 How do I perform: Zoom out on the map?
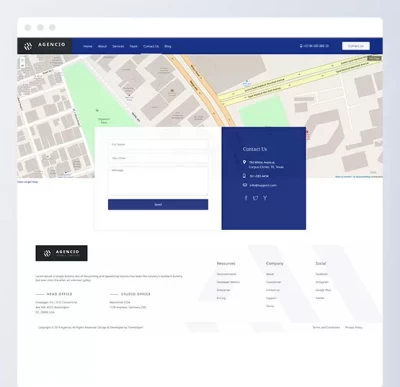pyautogui.click(x=23, y=65)
